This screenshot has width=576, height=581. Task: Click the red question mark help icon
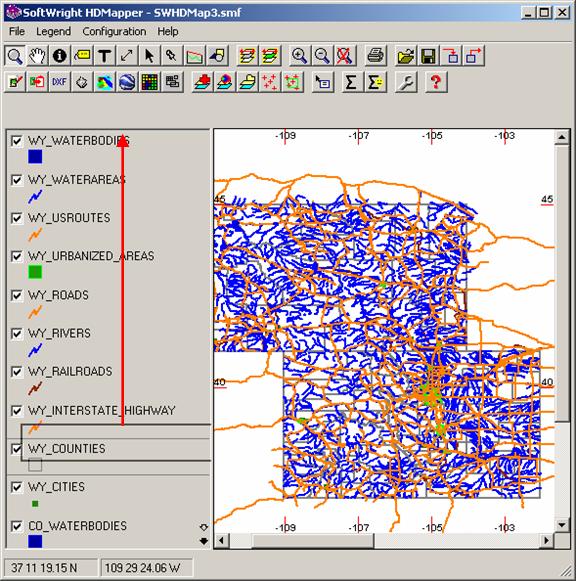(x=436, y=82)
